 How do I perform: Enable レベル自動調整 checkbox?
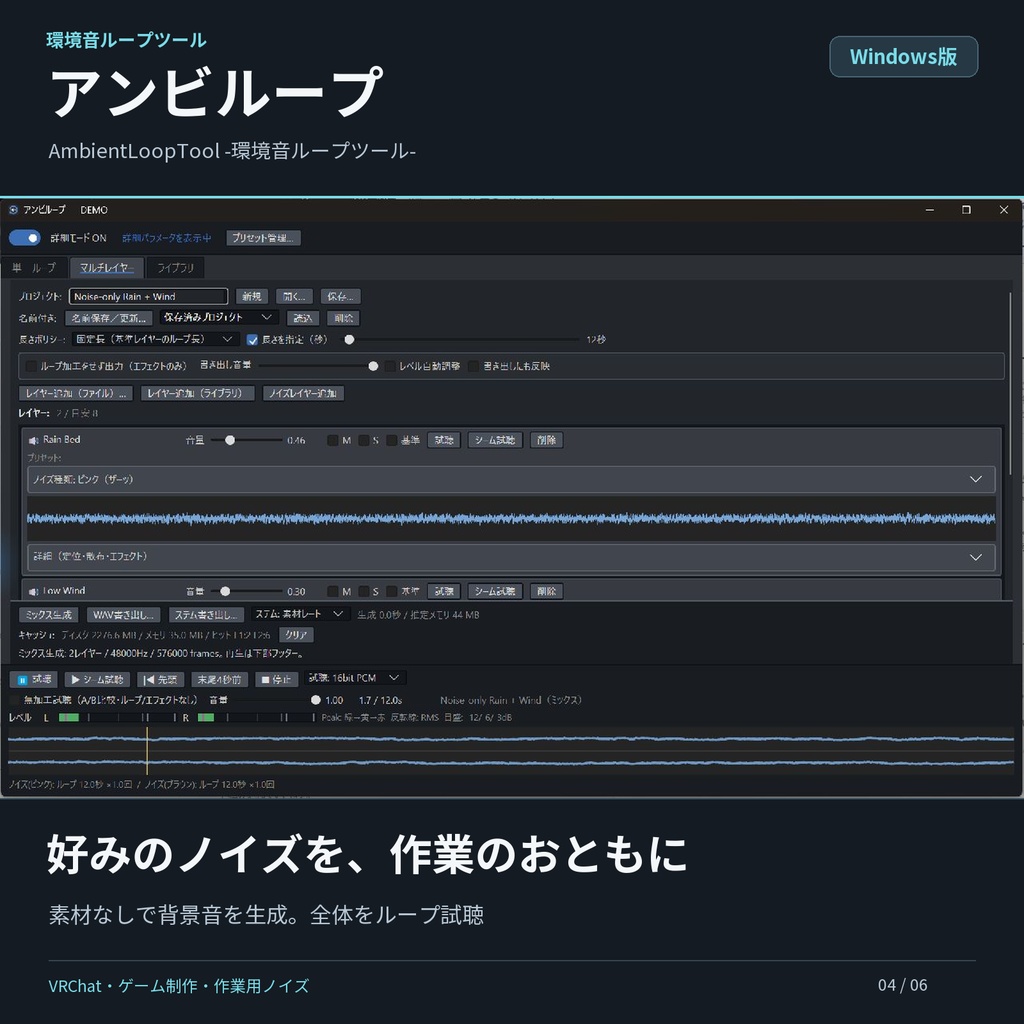(x=390, y=366)
